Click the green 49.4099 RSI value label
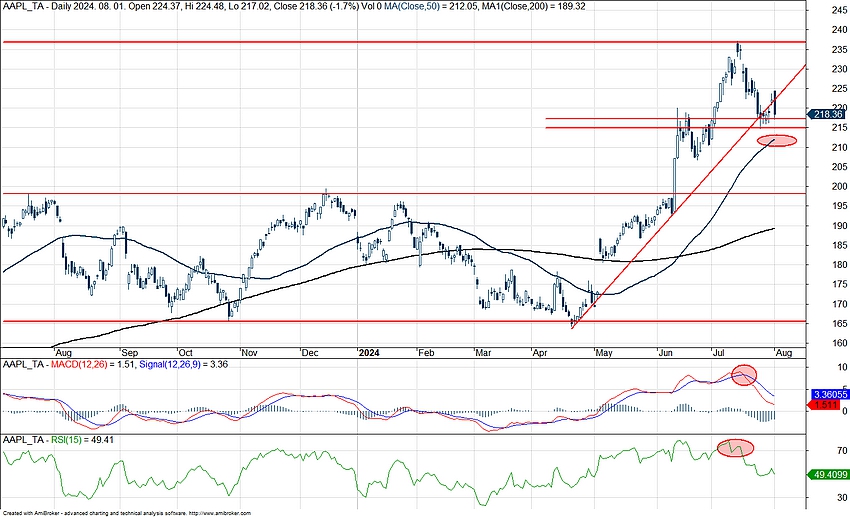Image resolution: width=850 pixels, height=517 pixels. pos(827,475)
